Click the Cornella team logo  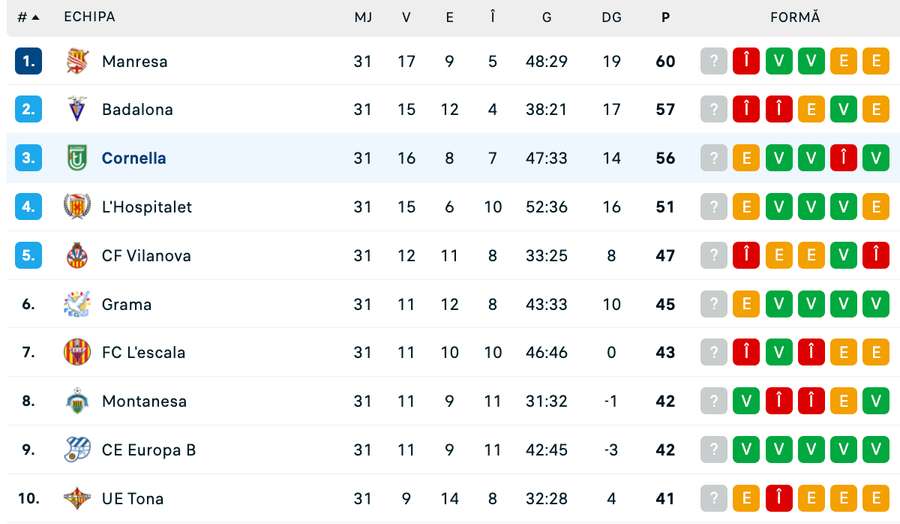tap(77, 158)
